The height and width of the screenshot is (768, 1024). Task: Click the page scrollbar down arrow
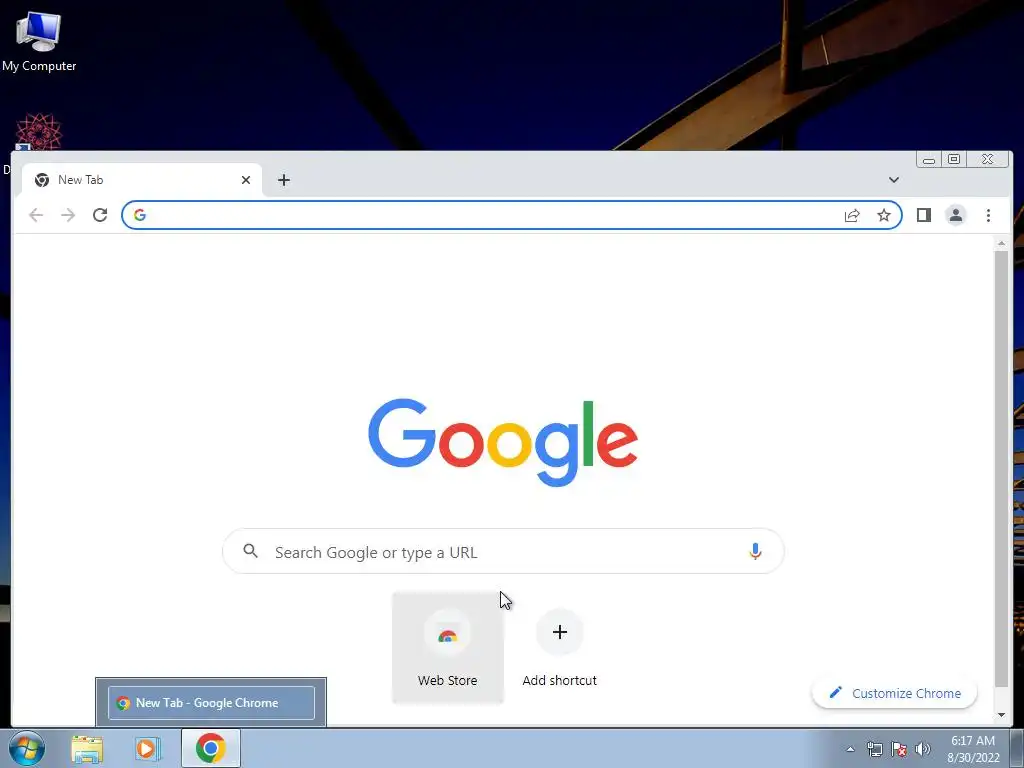point(1001,714)
